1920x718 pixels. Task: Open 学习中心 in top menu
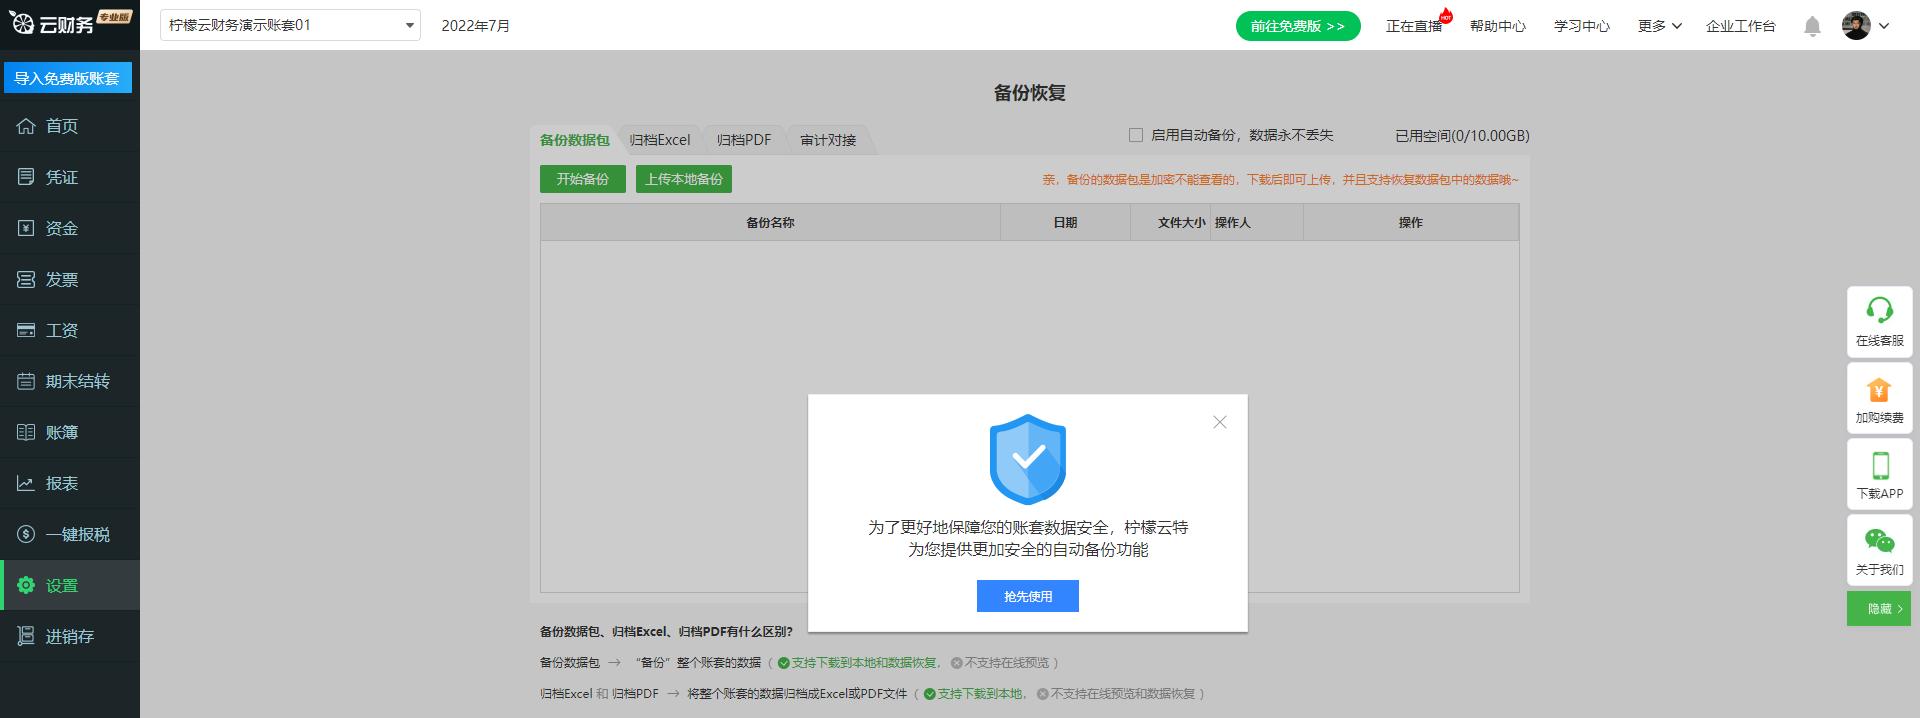1582,26
